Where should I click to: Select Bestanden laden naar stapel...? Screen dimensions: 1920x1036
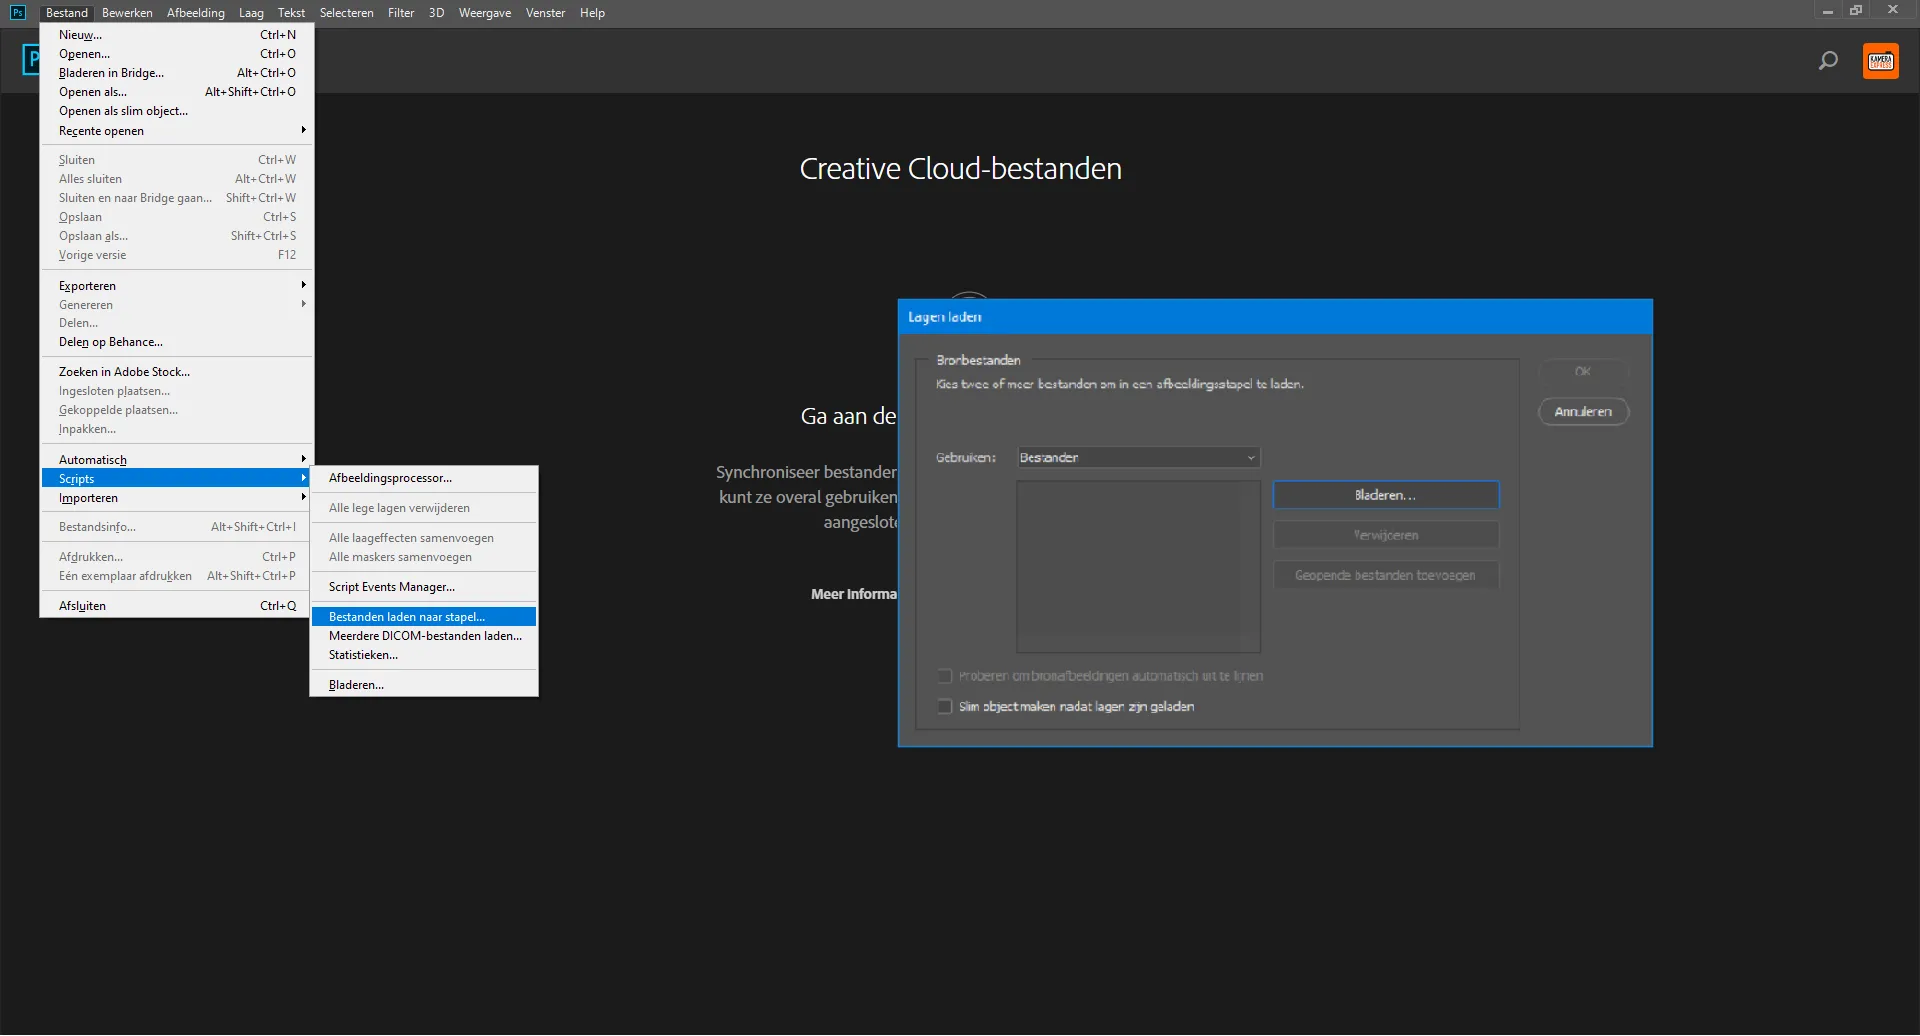[x=424, y=617]
